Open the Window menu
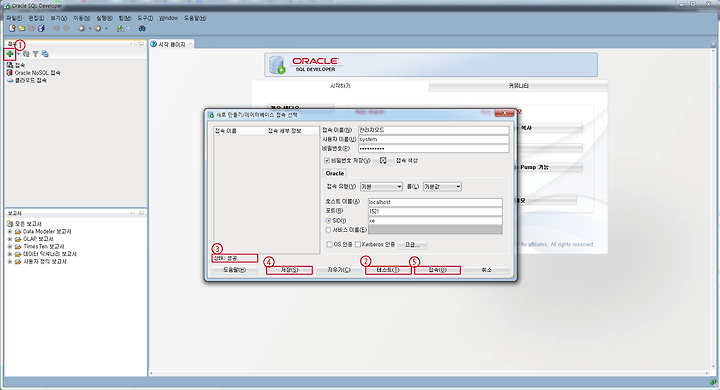 168,18
